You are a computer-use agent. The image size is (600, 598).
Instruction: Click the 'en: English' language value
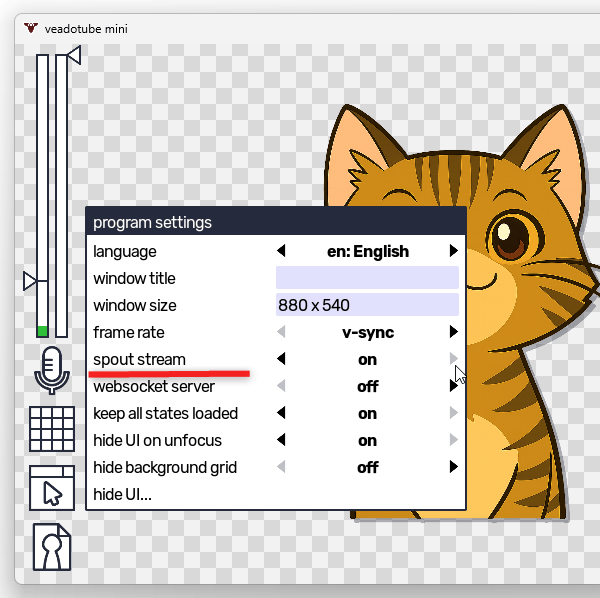tap(368, 251)
